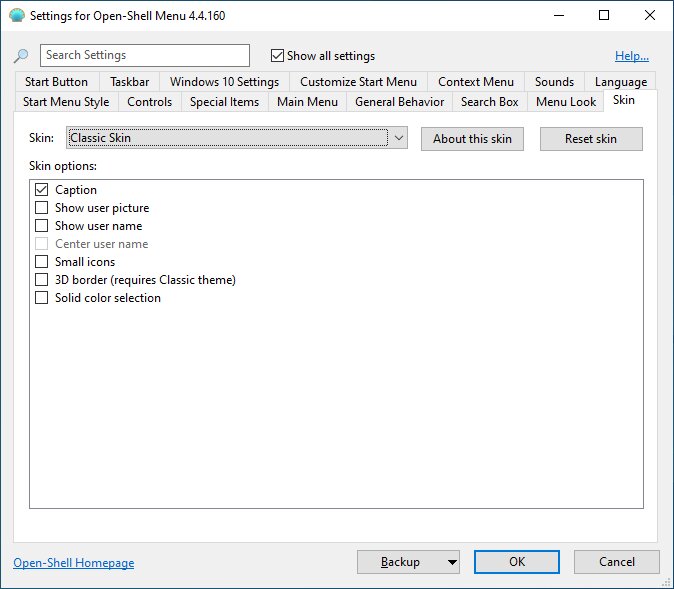
Task: Enable Show user picture option
Action: 42,208
